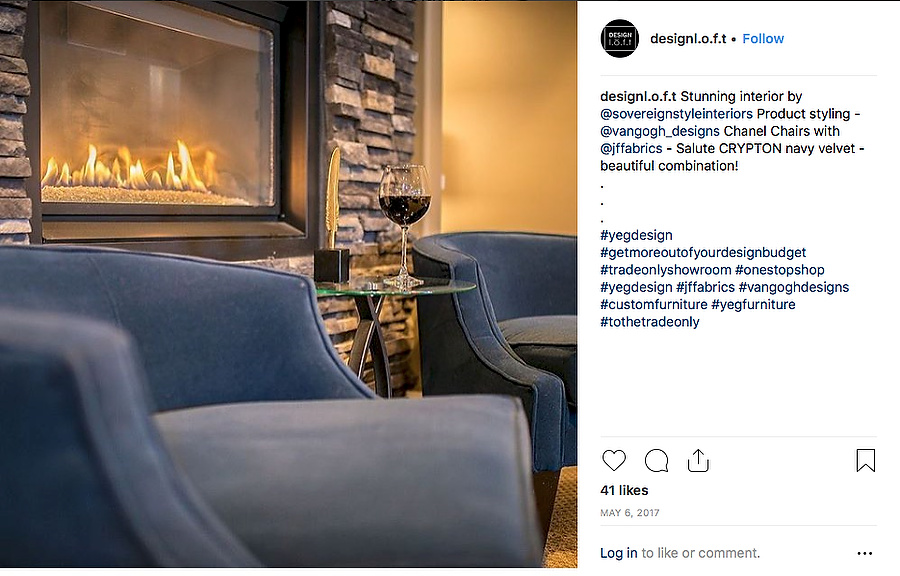
Task: Like the post with the heart icon
Action: click(x=614, y=460)
